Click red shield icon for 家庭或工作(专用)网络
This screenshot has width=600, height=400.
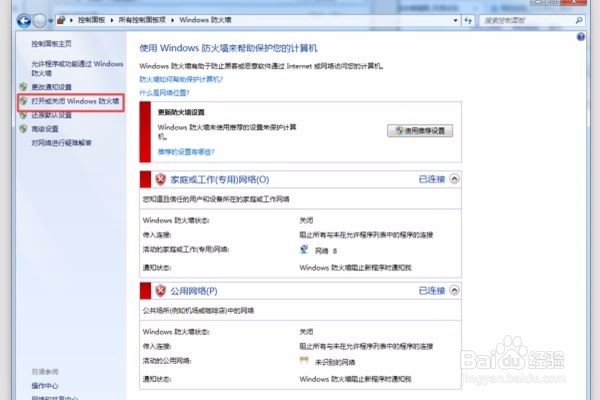[x=161, y=179]
